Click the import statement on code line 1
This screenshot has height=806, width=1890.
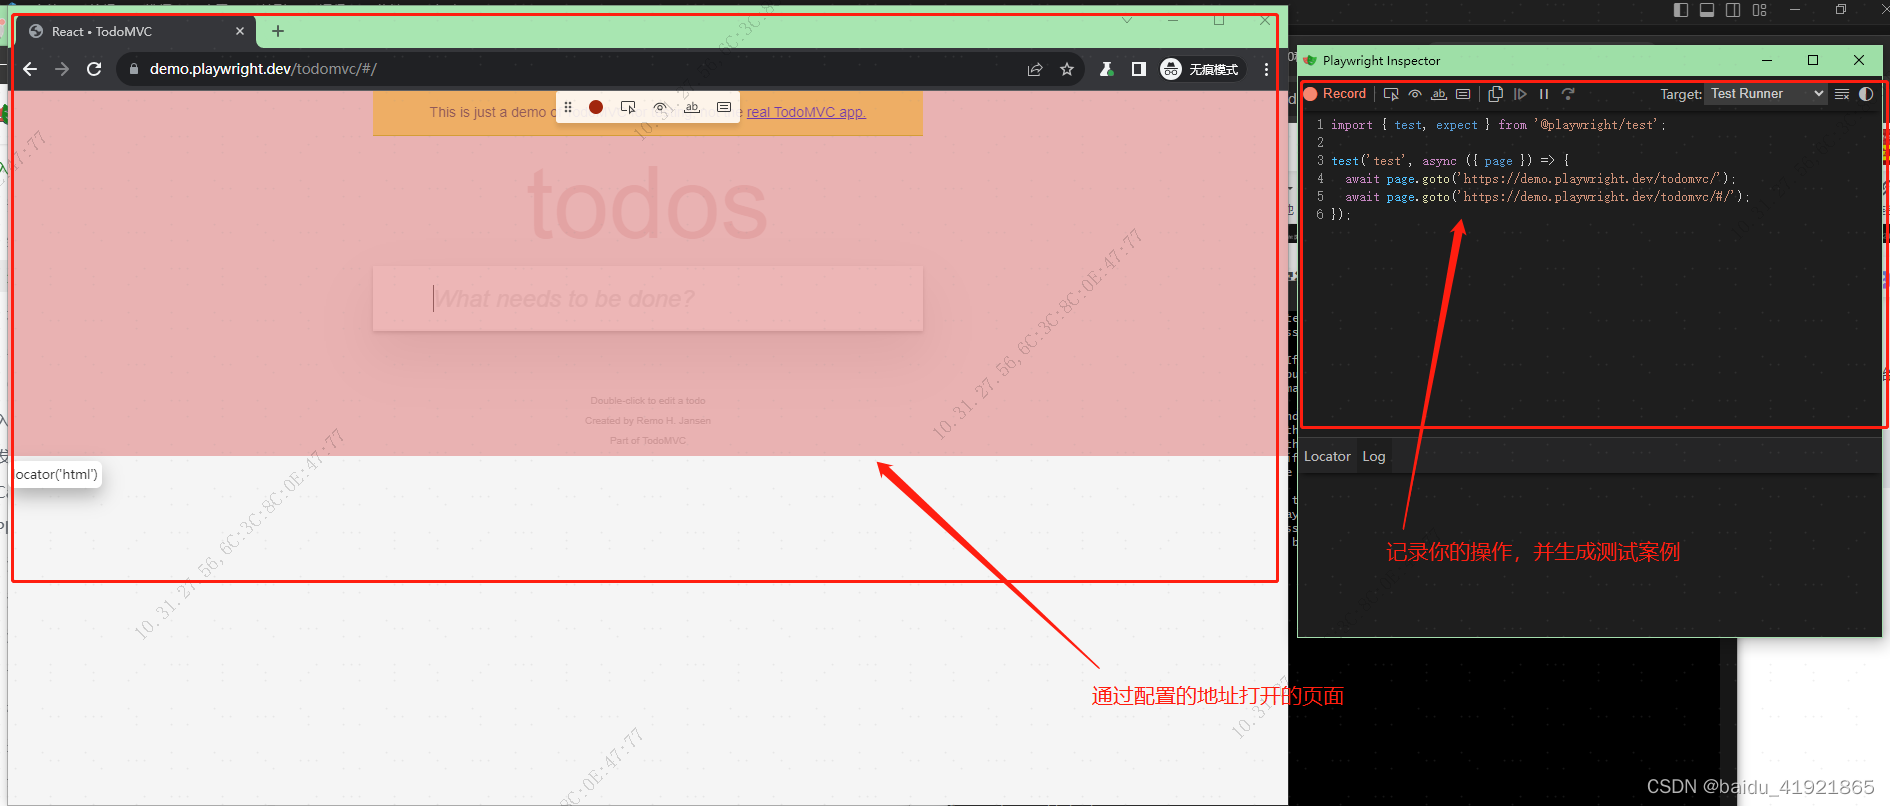1498,125
